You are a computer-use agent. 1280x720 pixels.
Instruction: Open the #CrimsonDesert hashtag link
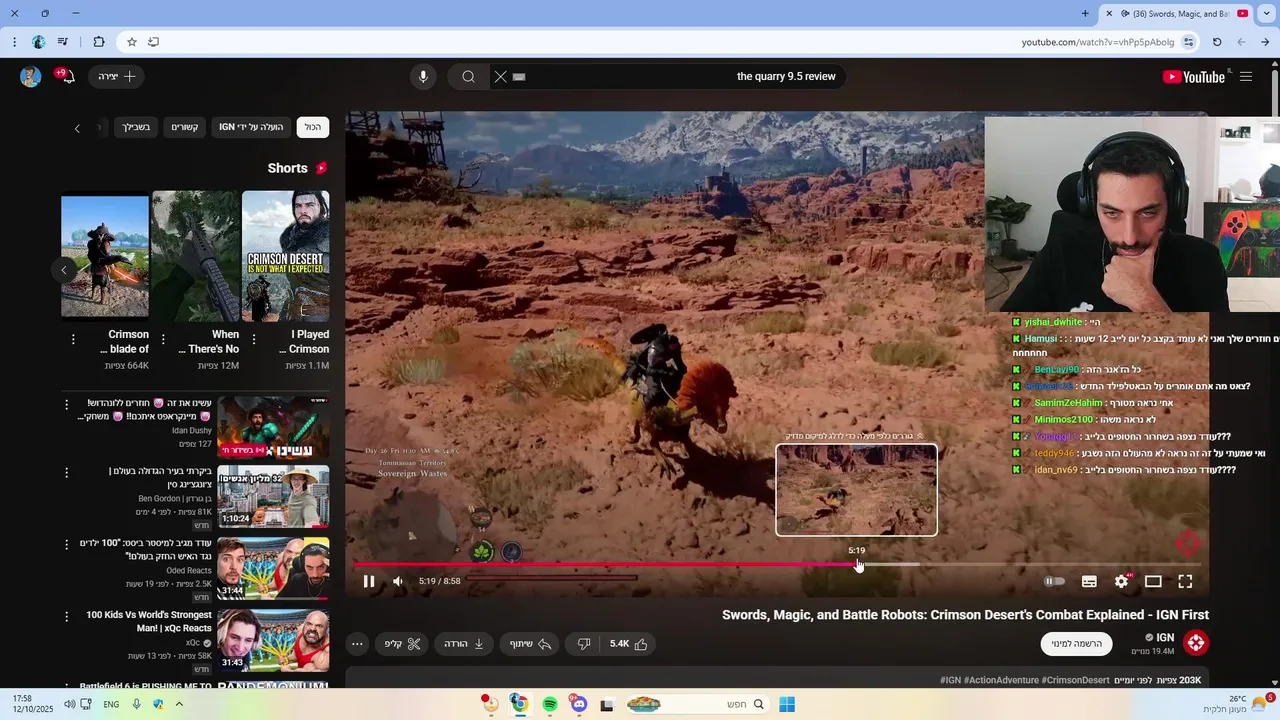coord(1075,680)
